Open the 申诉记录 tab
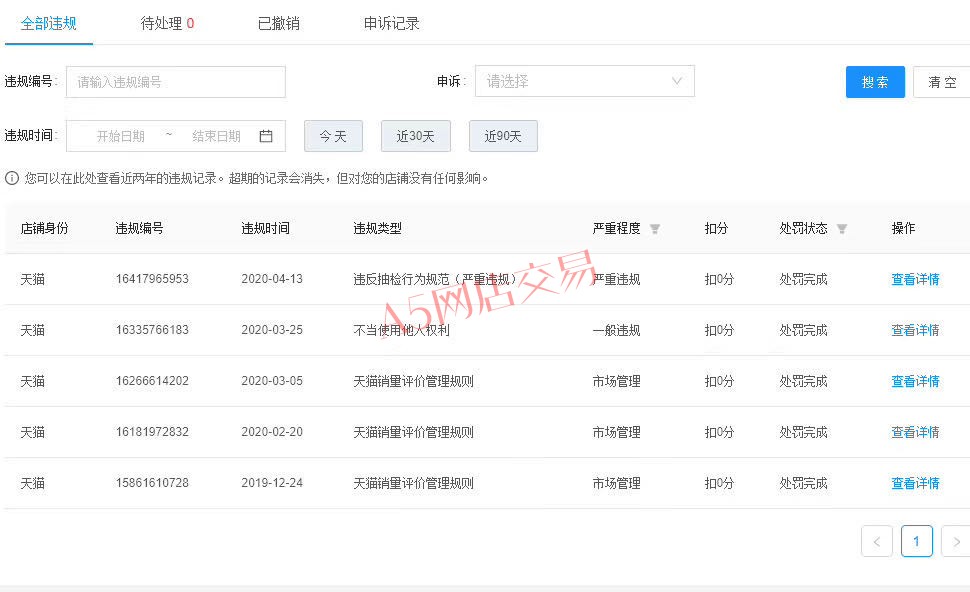This screenshot has height=592, width=970. pyautogui.click(x=391, y=23)
